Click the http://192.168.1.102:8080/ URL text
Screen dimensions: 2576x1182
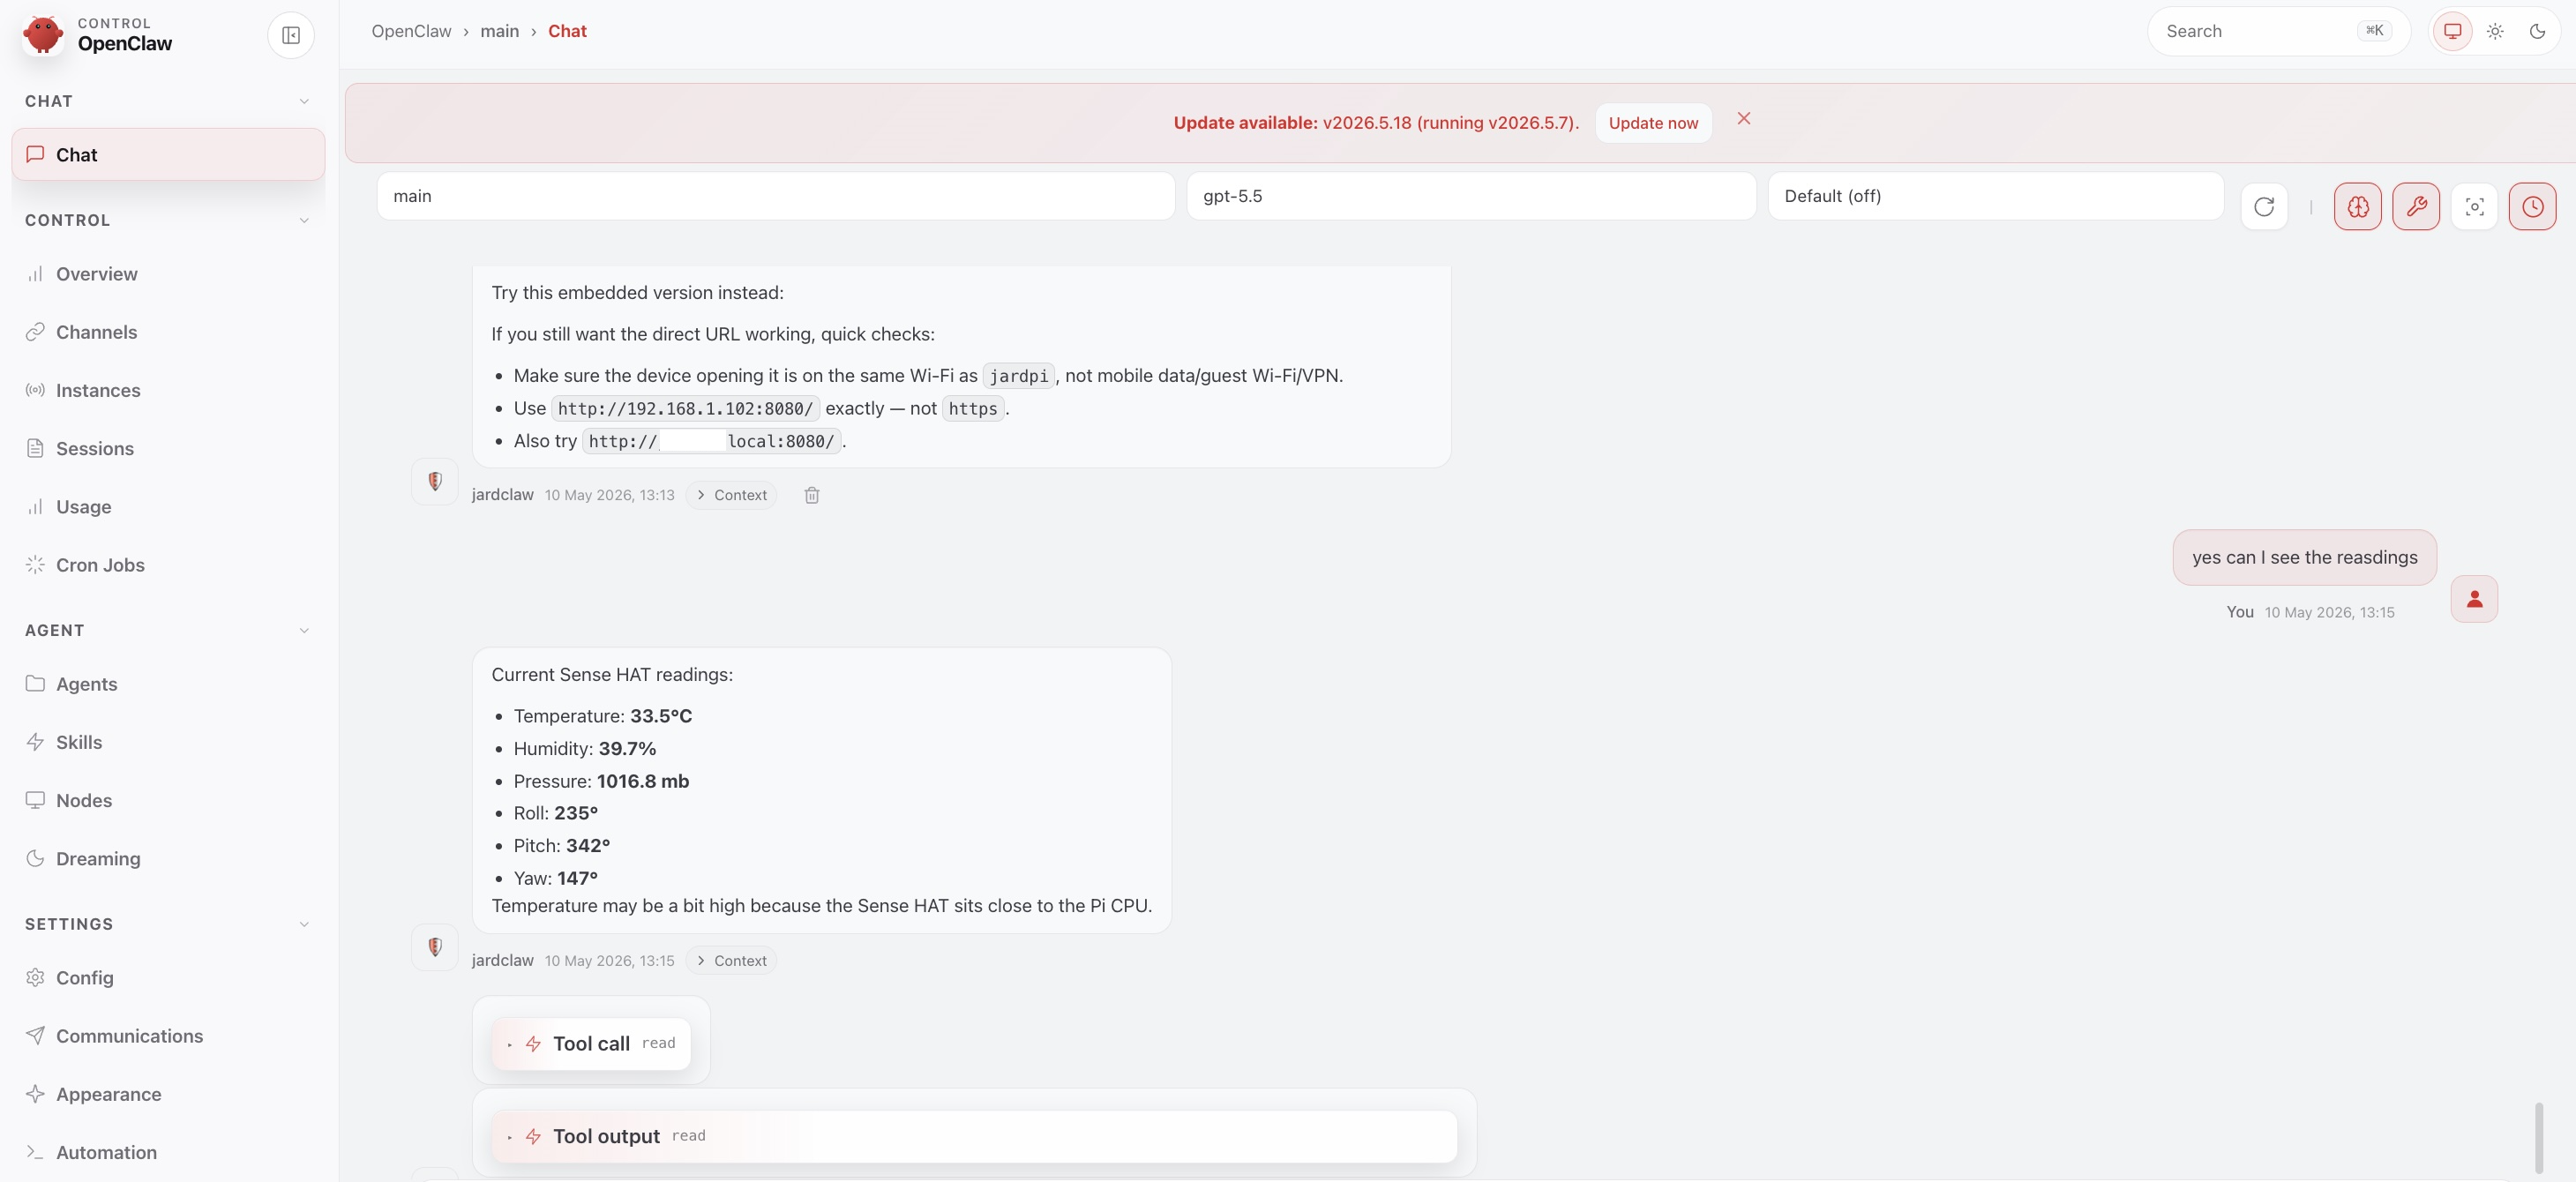[685, 408]
